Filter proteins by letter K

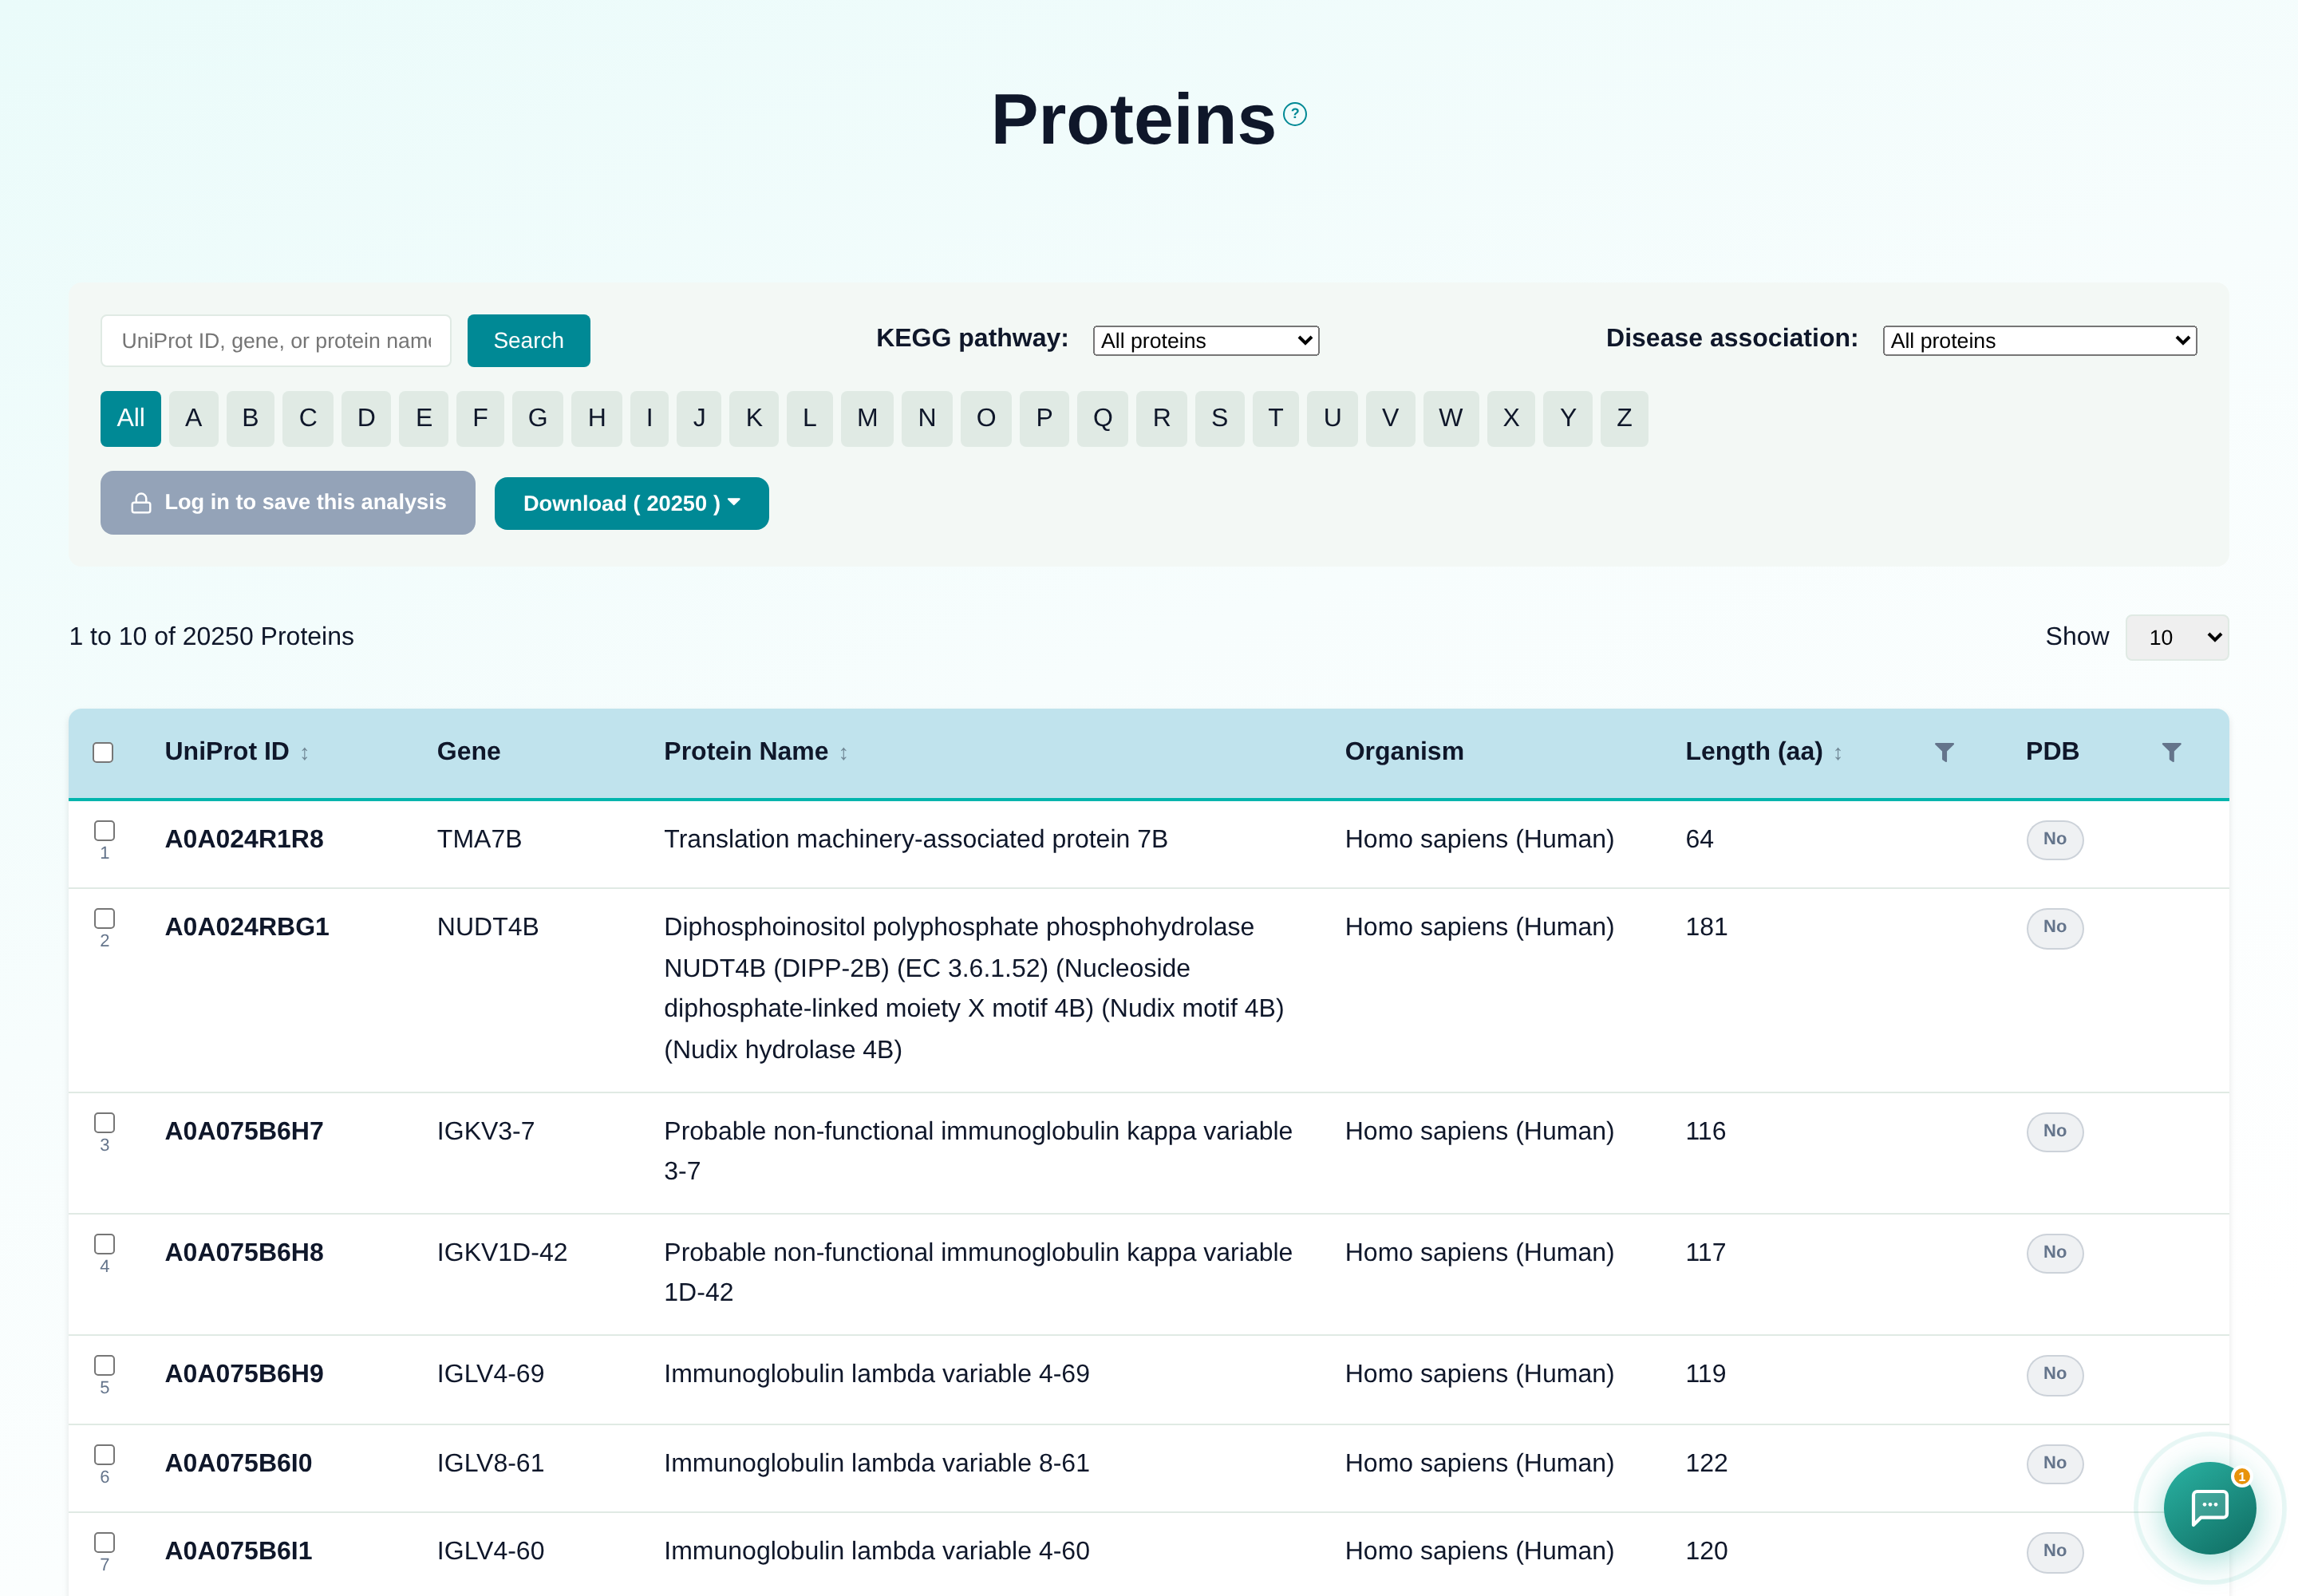[x=753, y=418]
